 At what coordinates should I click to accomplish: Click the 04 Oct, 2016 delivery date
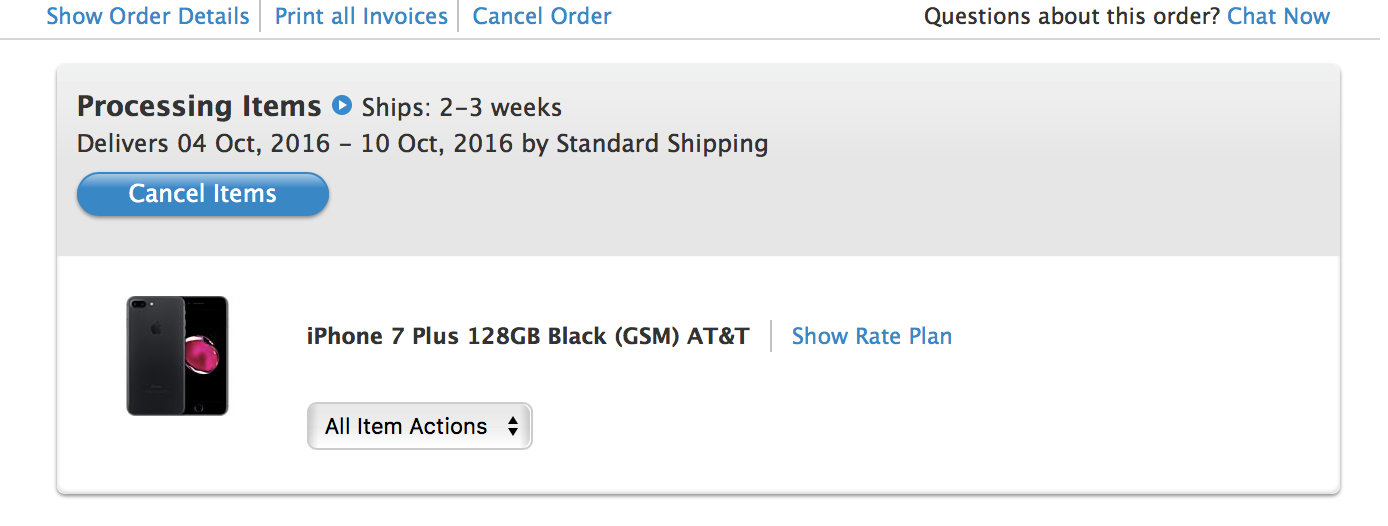254,144
